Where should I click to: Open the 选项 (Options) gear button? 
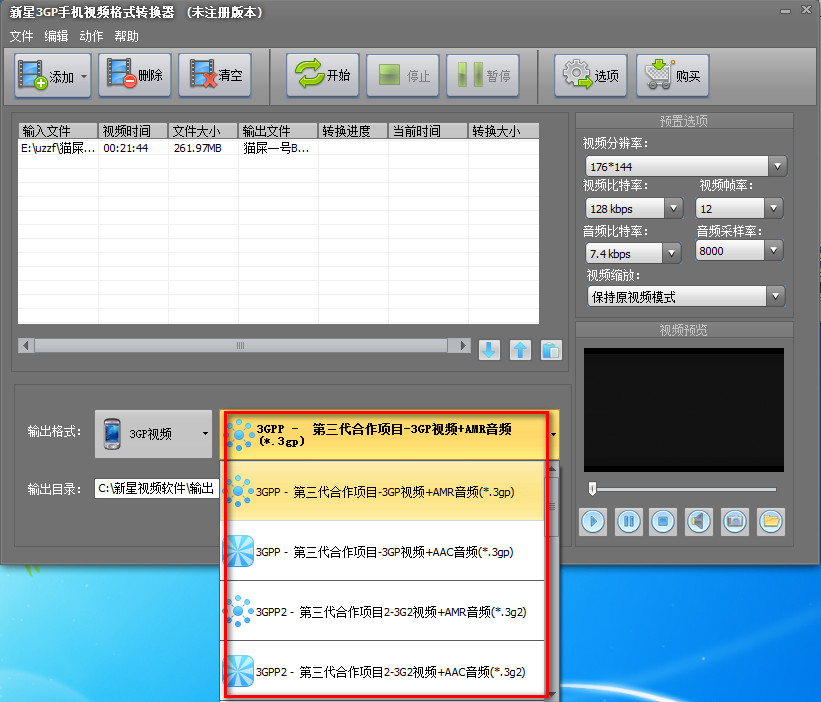tap(591, 76)
